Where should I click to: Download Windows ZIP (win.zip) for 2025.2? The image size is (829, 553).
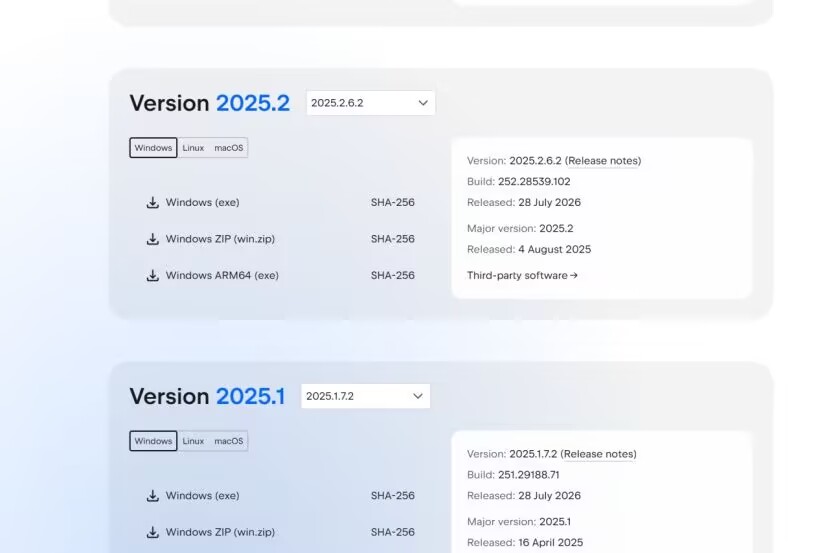click(x=220, y=239)
